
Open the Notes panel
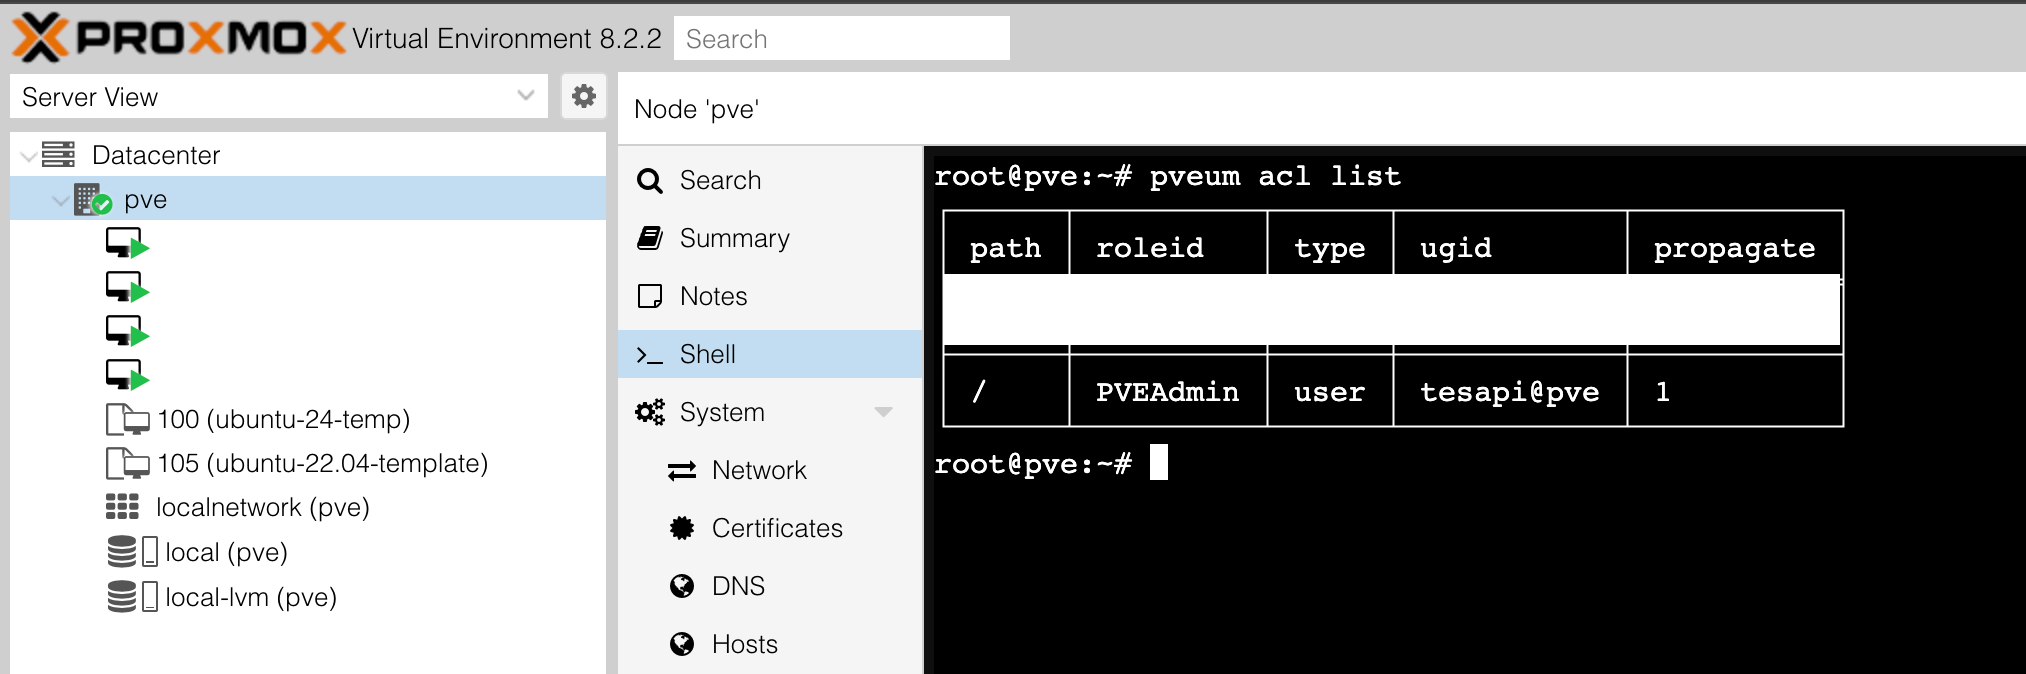coord(713,296)
